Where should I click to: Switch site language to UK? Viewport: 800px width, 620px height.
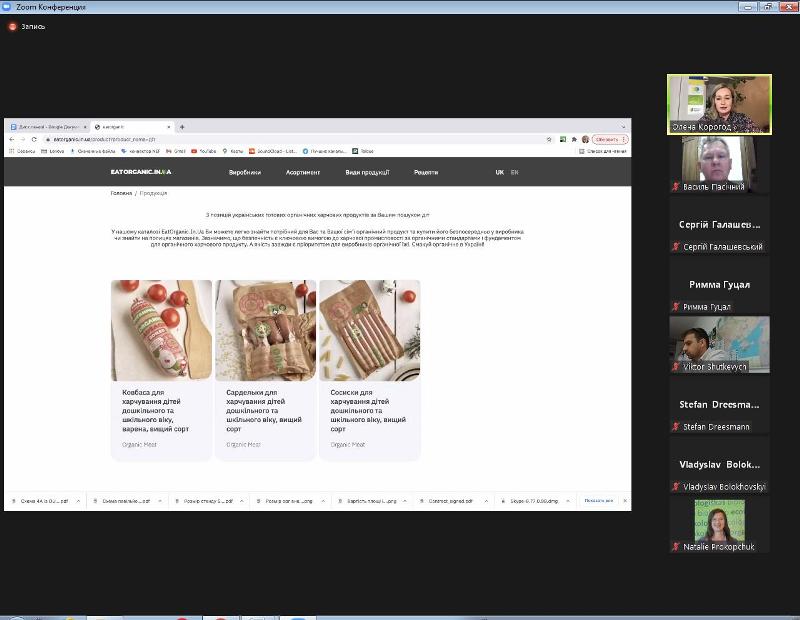coord(499,172)
